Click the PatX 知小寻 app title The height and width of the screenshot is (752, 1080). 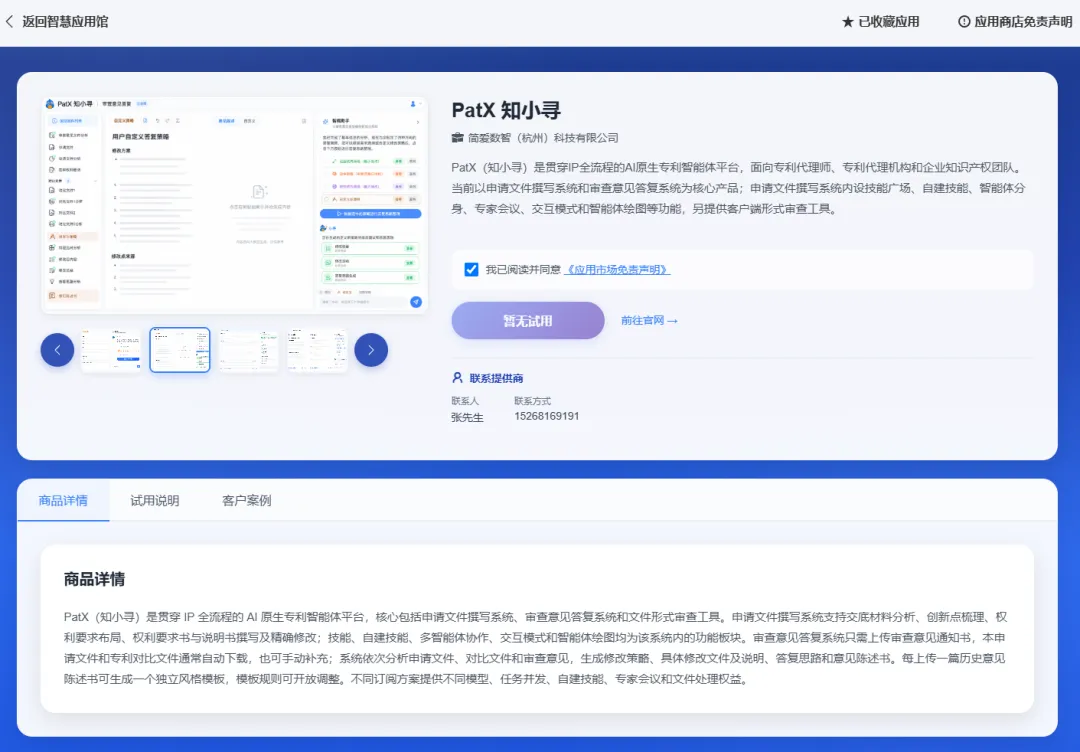point(506,110)
